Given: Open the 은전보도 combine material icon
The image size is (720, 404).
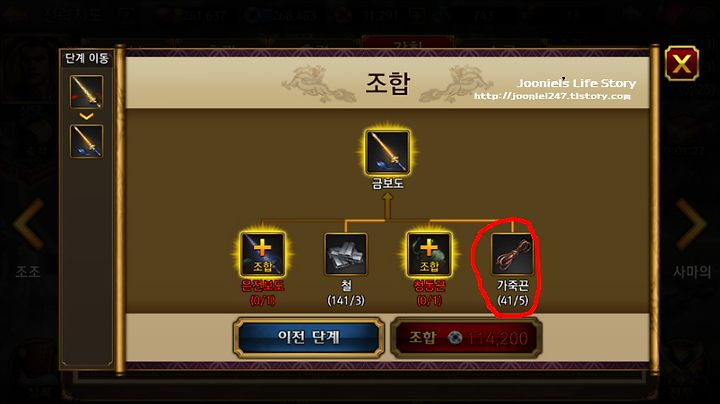Looking at the screenshot, I should tap(263, 254).
